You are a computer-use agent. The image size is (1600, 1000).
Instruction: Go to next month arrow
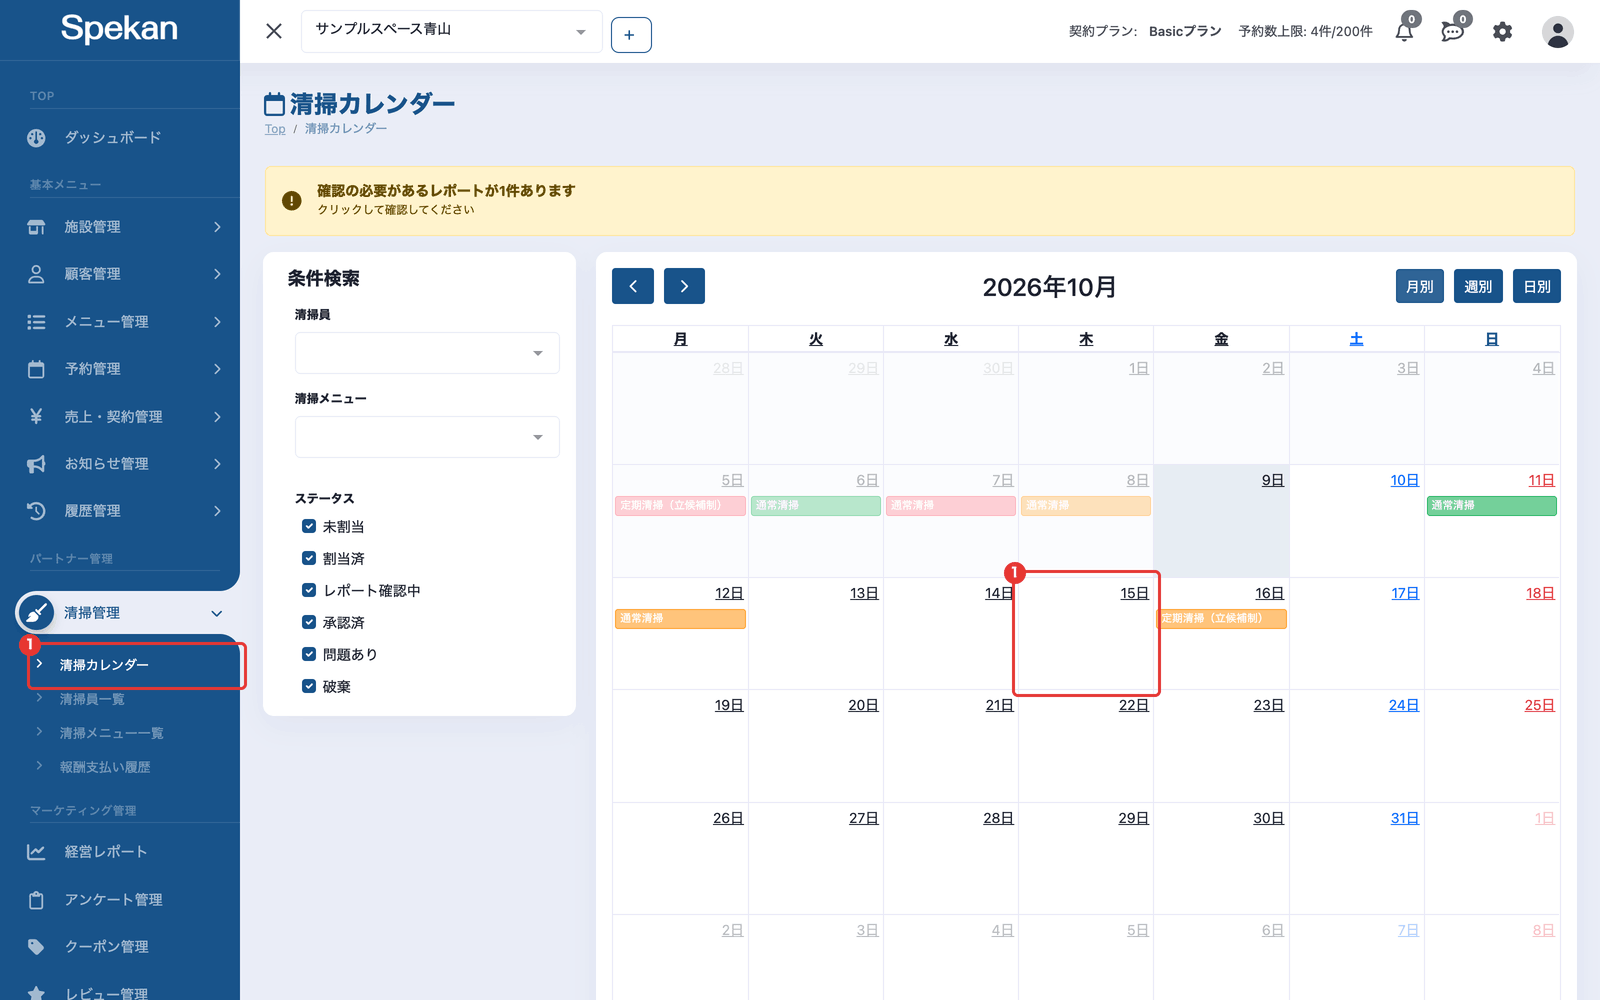[684, 286]
